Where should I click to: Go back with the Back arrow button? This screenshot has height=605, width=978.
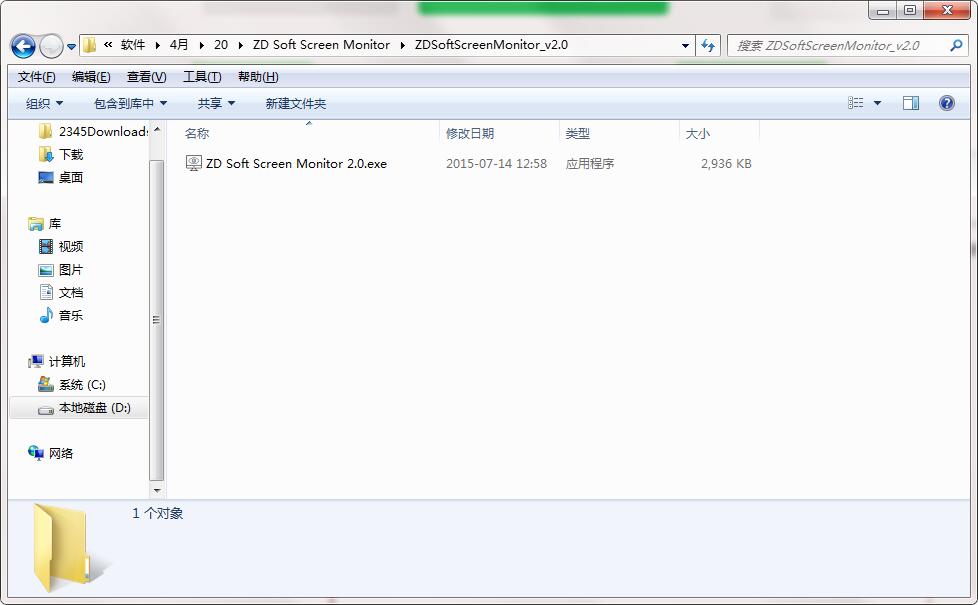click(23, 46)
